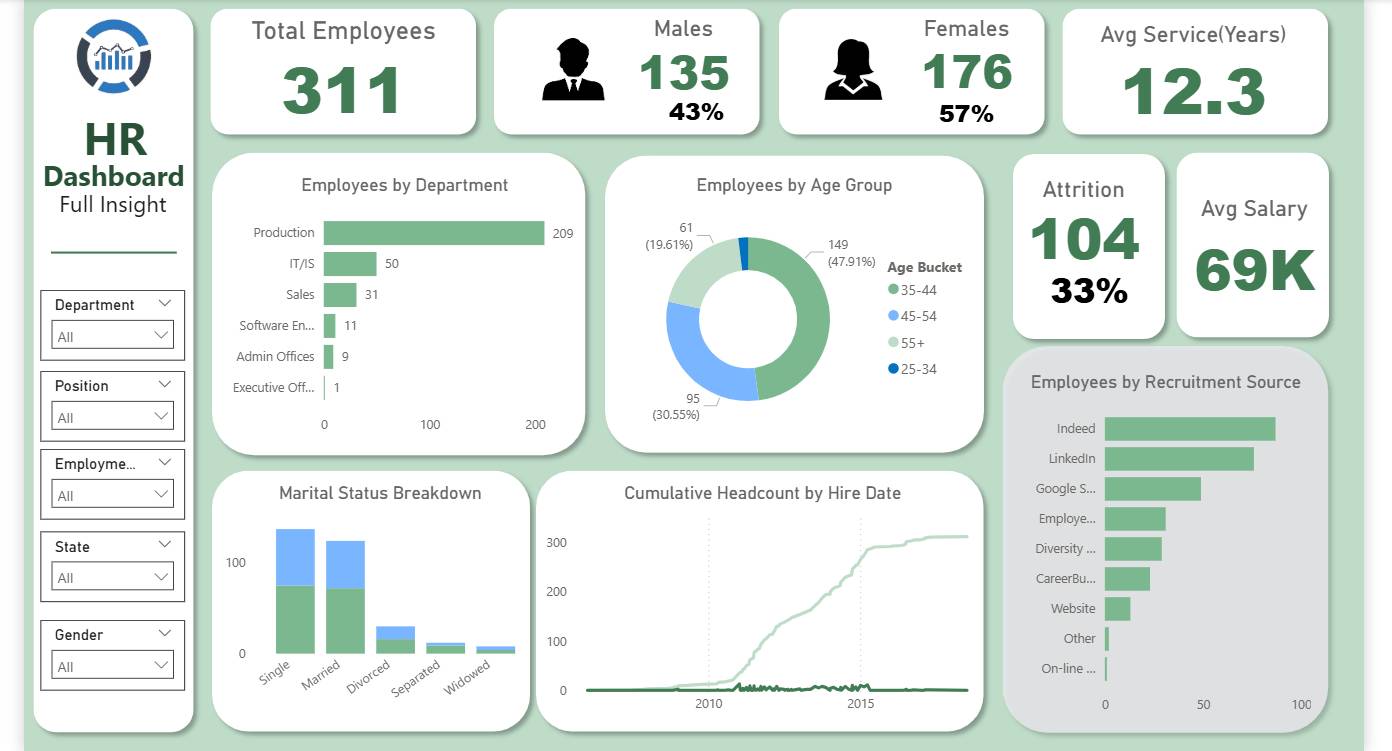Click the 43% males percentage
The image size is (1392, 751).
coord(696,112)
